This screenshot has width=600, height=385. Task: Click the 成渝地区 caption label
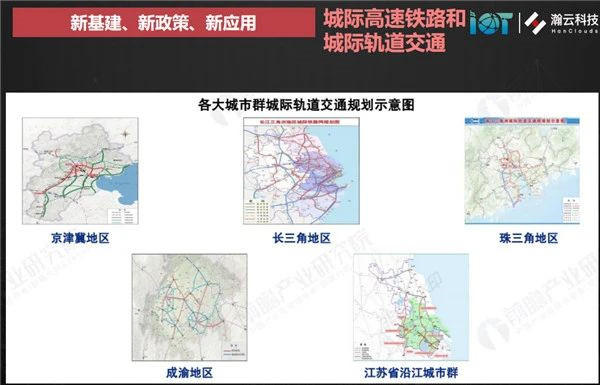tap(189, 372)
